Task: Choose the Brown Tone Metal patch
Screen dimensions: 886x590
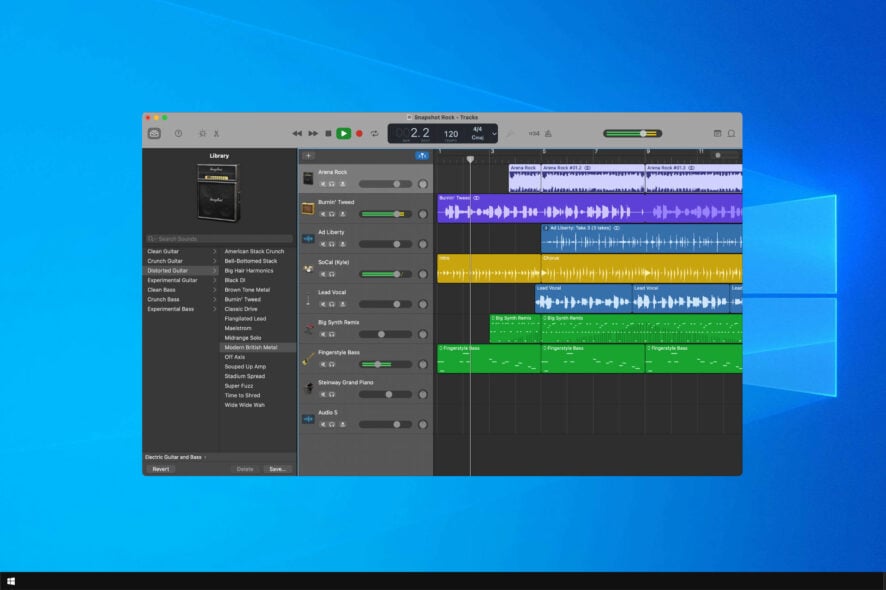Action: pyautogui.click(x=247, y=290)
